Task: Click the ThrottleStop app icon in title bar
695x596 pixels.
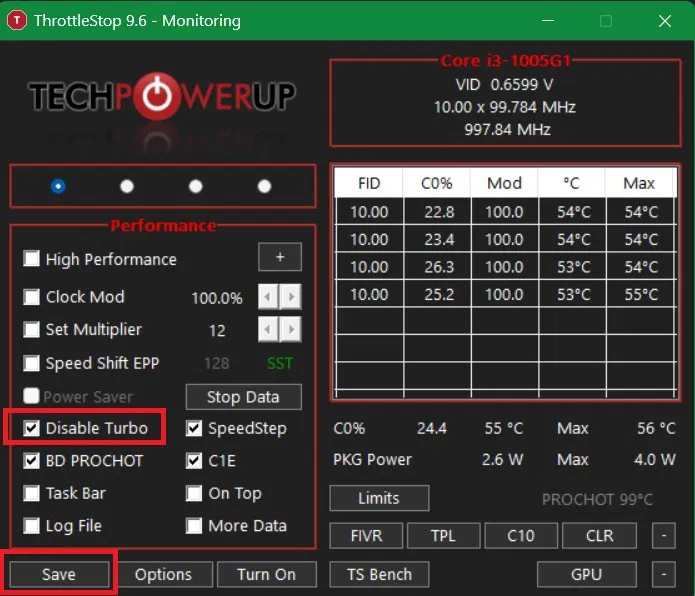Action: point(18,20)
